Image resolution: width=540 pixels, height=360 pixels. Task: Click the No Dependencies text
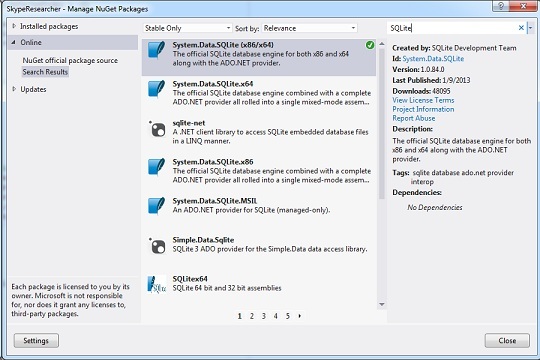(x=435, y=207)
